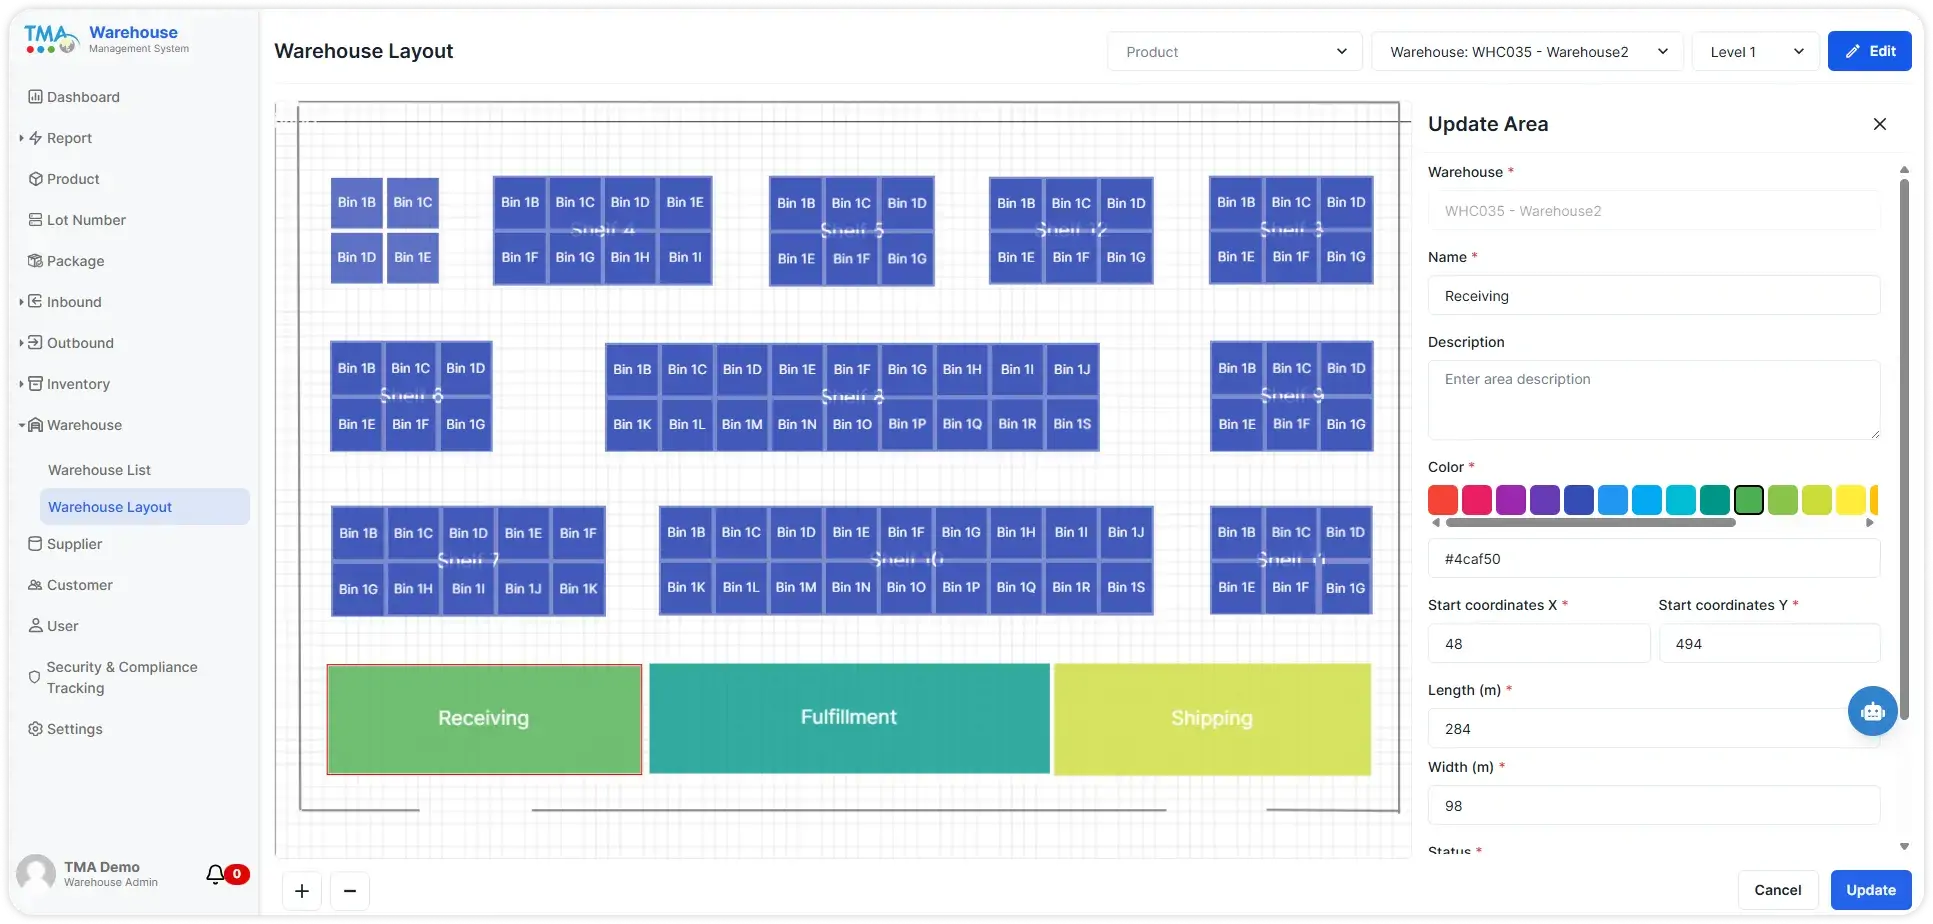Screen dimensions: 1933x924
Task: Click the Dashboard sidebar icon
Action: click(35, 97)
